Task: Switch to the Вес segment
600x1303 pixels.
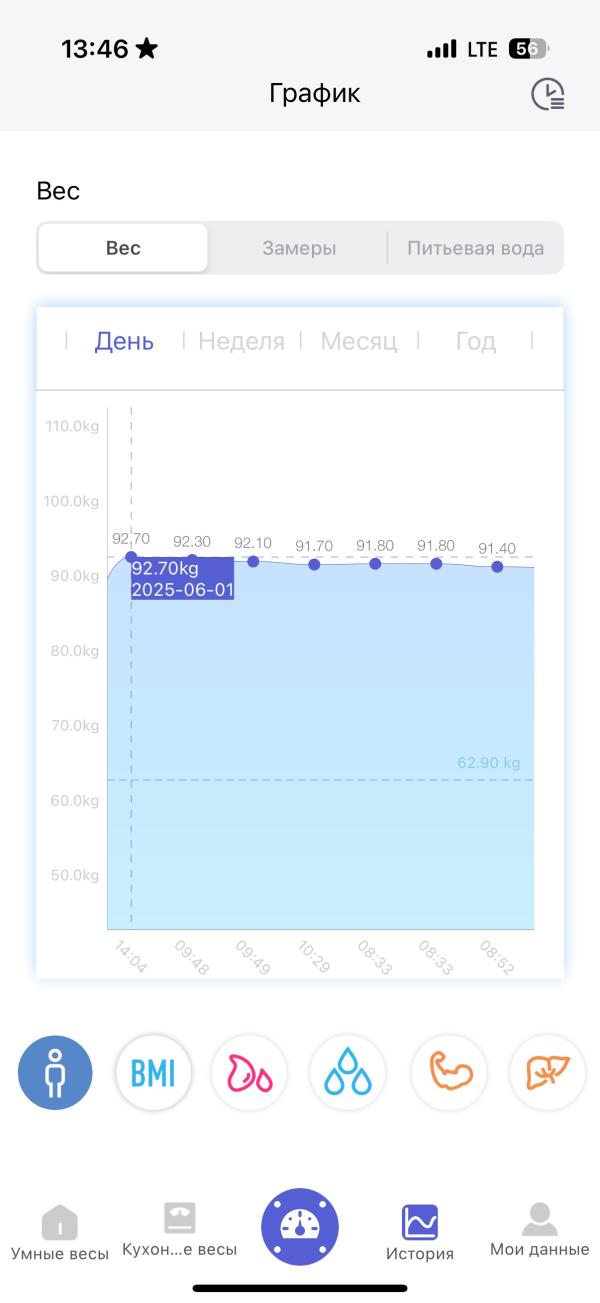Action: [123, 248]
